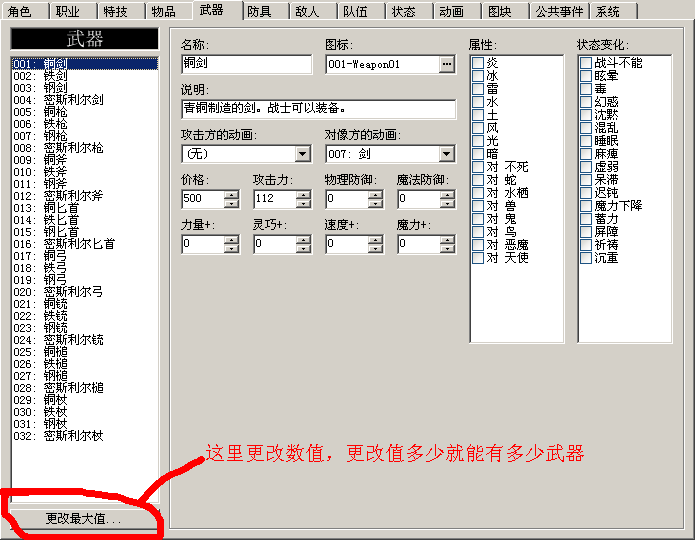695x540 pixels.
Task: Select weapon 009: 铜斧
Action: [85, 160]
